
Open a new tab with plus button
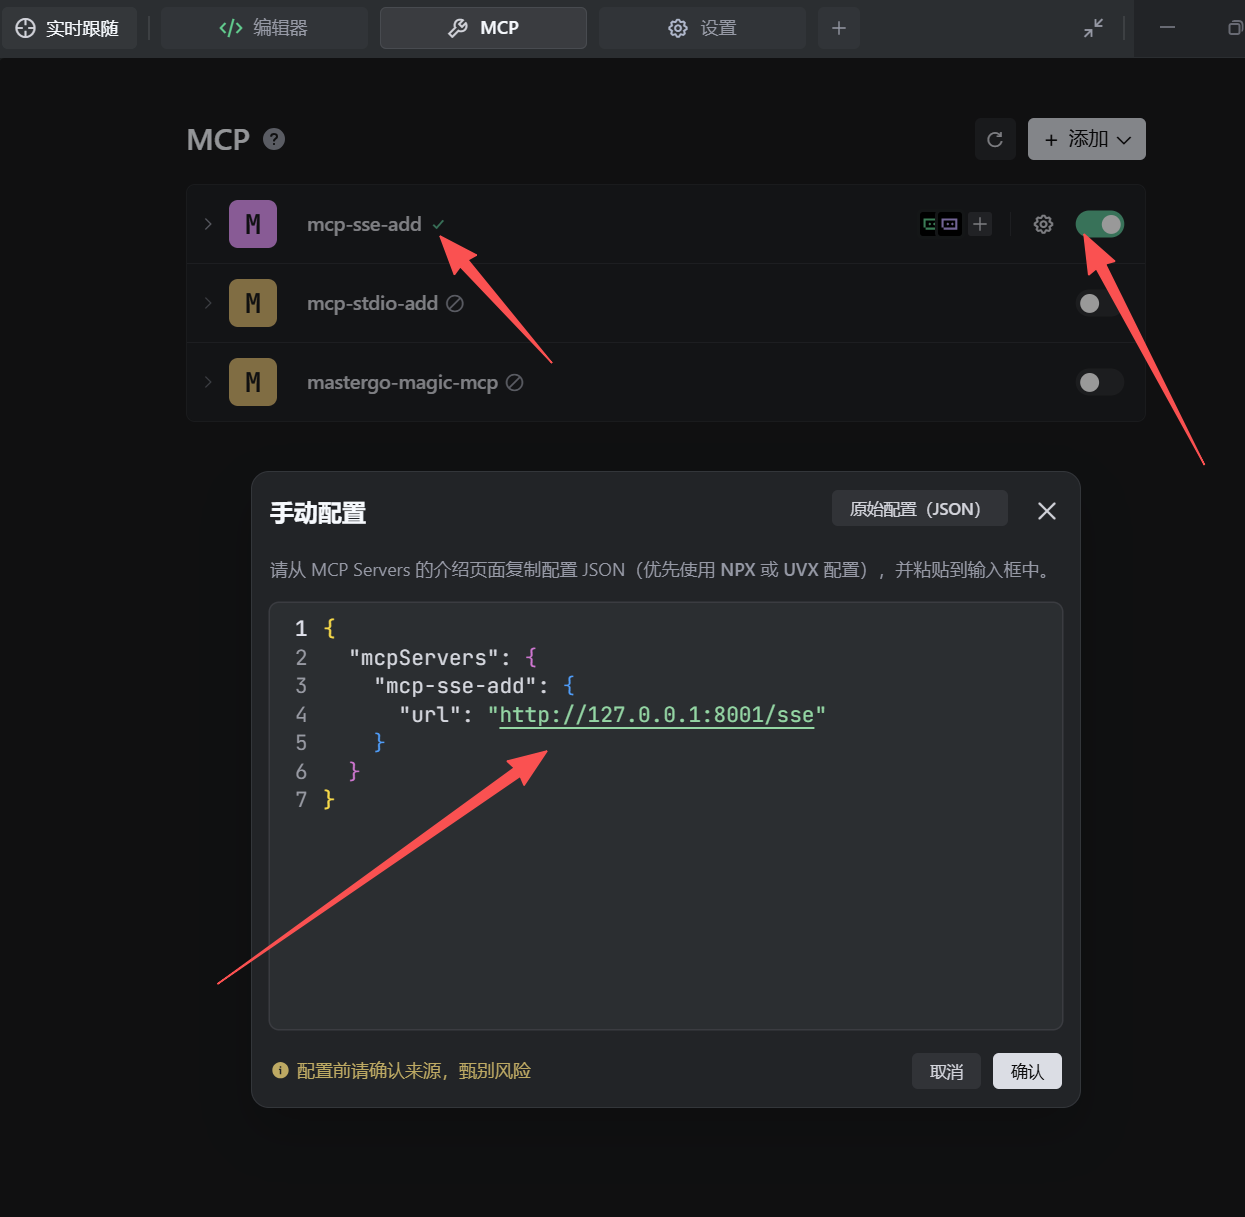pos(839,28)
